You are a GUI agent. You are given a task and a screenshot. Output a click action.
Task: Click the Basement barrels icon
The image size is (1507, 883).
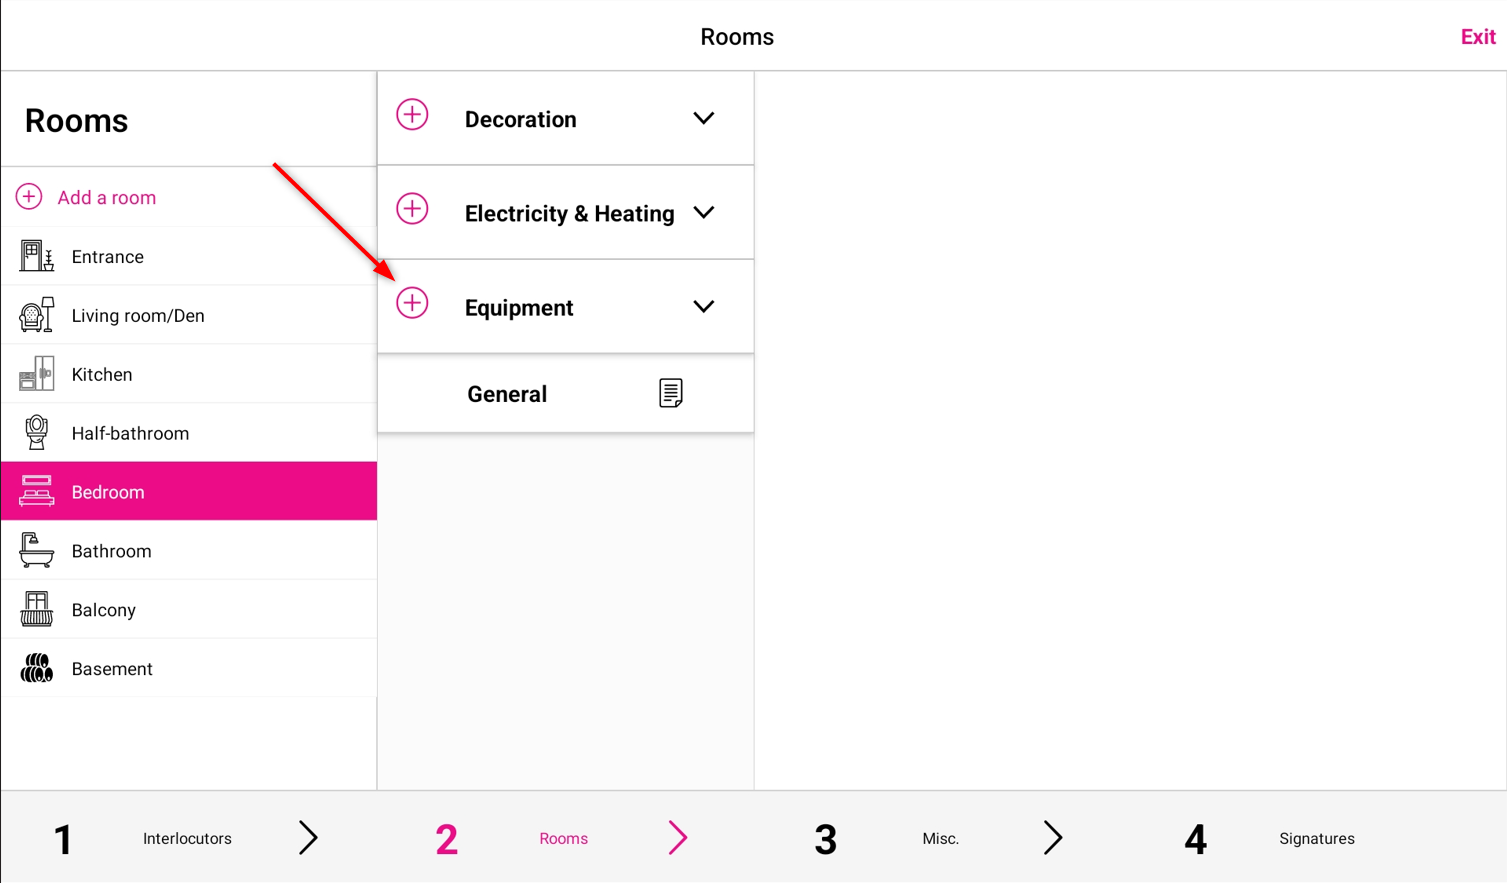tap(36, 668)
